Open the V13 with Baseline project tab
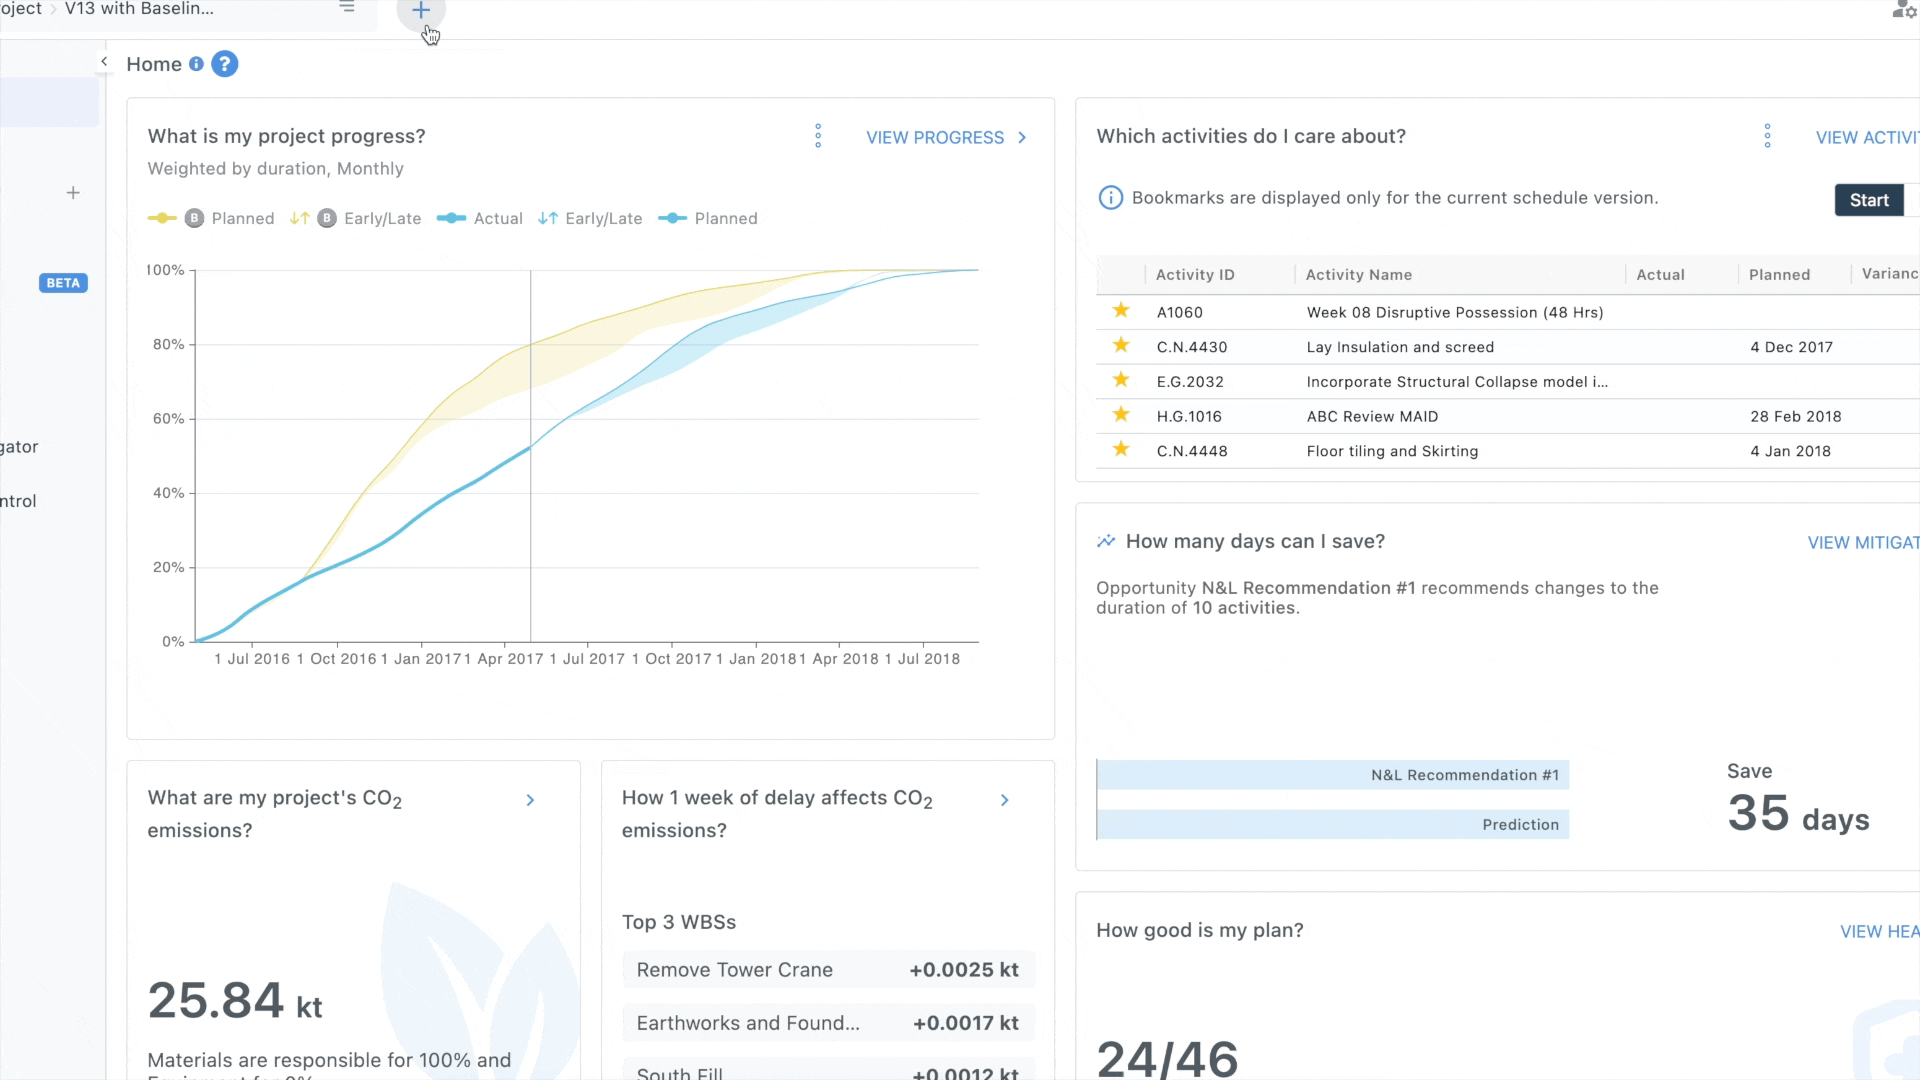 pyautogui.click(x=140, y=9)
